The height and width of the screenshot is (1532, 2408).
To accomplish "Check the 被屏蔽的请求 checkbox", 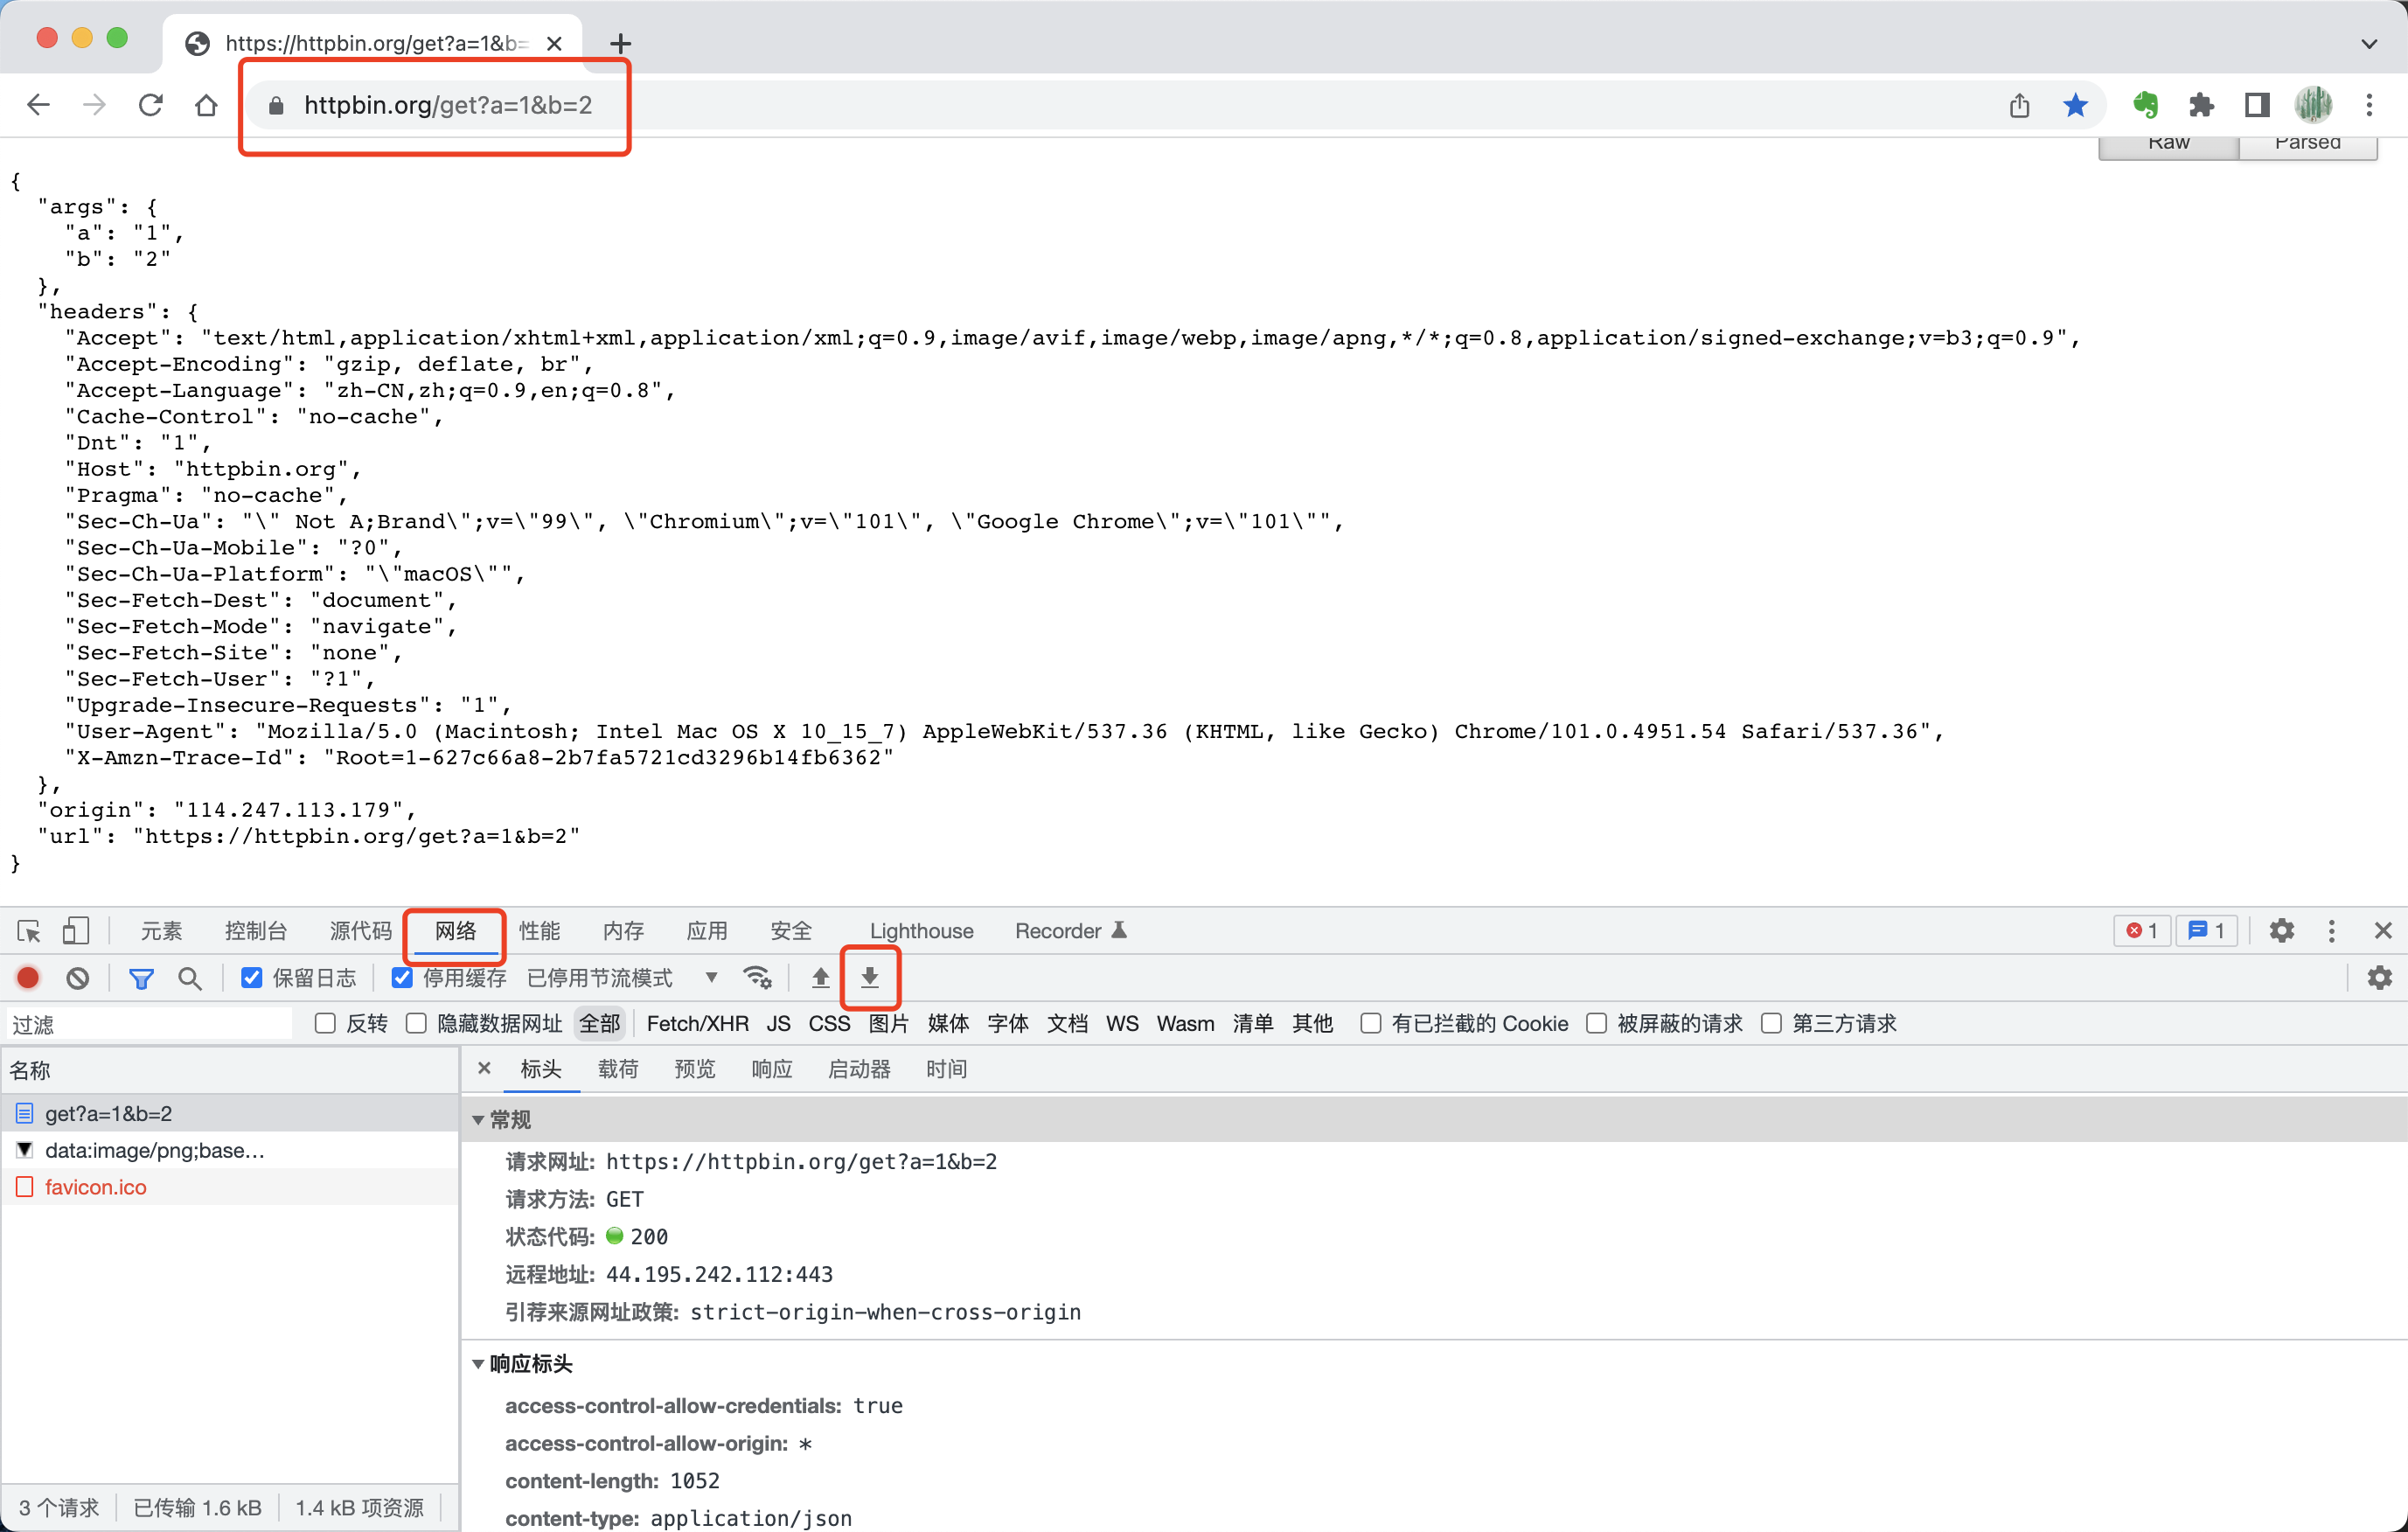I will (x=1596, y=1023).
